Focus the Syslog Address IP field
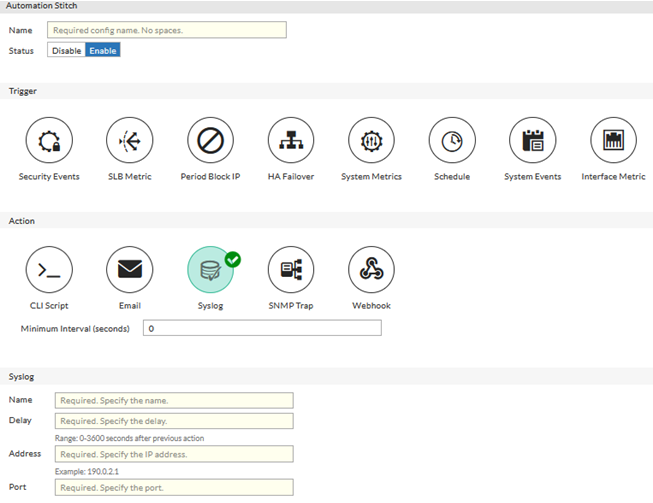Screen dimensions: 653x503 [x=174, y=454]
